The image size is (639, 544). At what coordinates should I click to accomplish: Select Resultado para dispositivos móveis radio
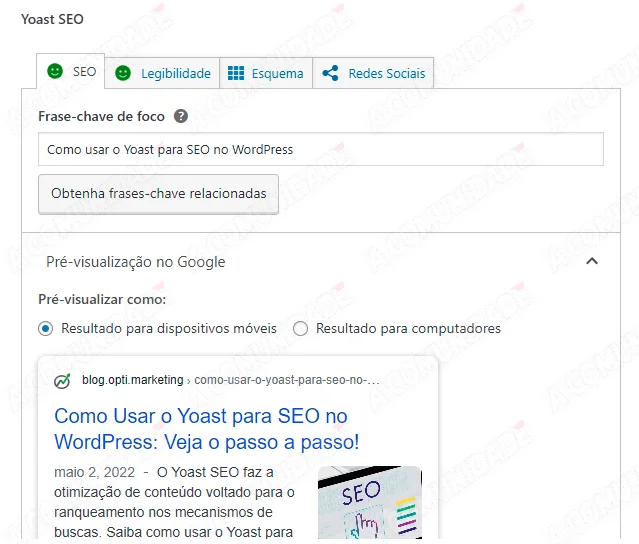point(46,328)
